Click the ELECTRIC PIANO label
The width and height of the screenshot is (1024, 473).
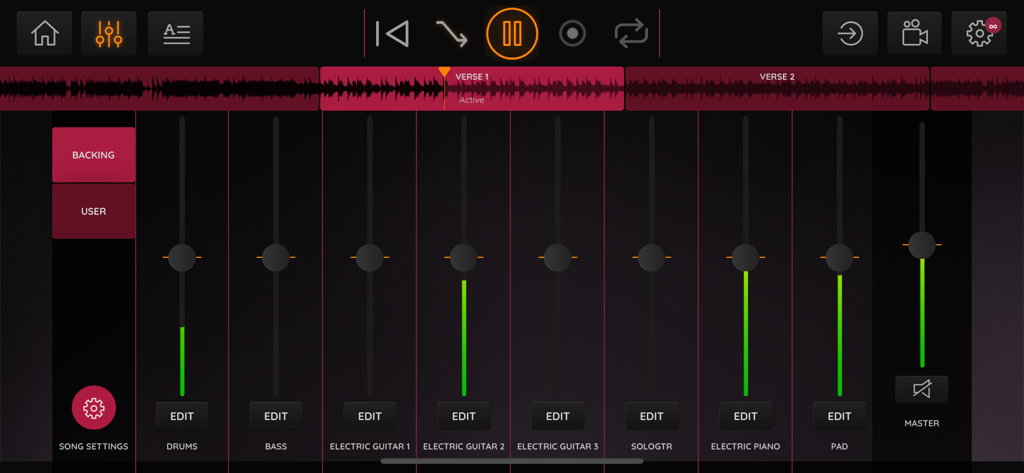point(745,447)
